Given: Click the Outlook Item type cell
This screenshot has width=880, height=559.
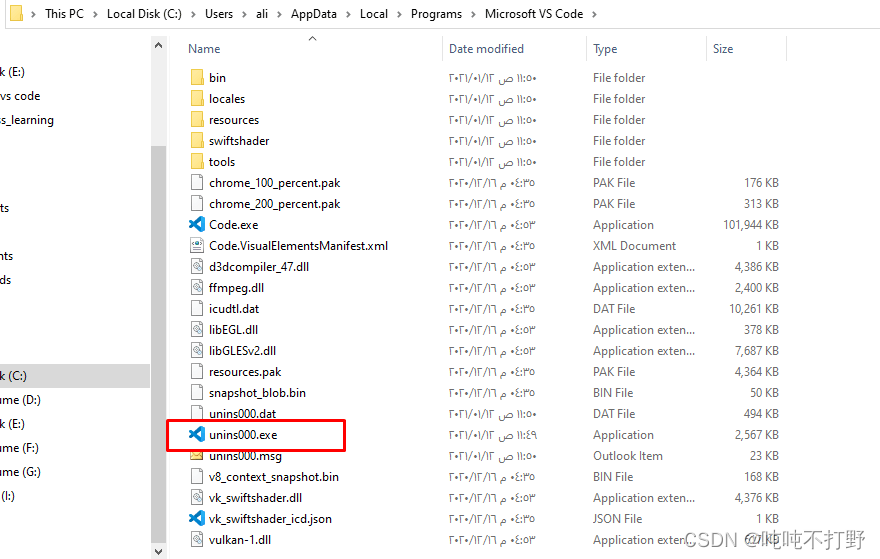Looking at the screenshot, I should pyautogui.click(x=627, y=456).
